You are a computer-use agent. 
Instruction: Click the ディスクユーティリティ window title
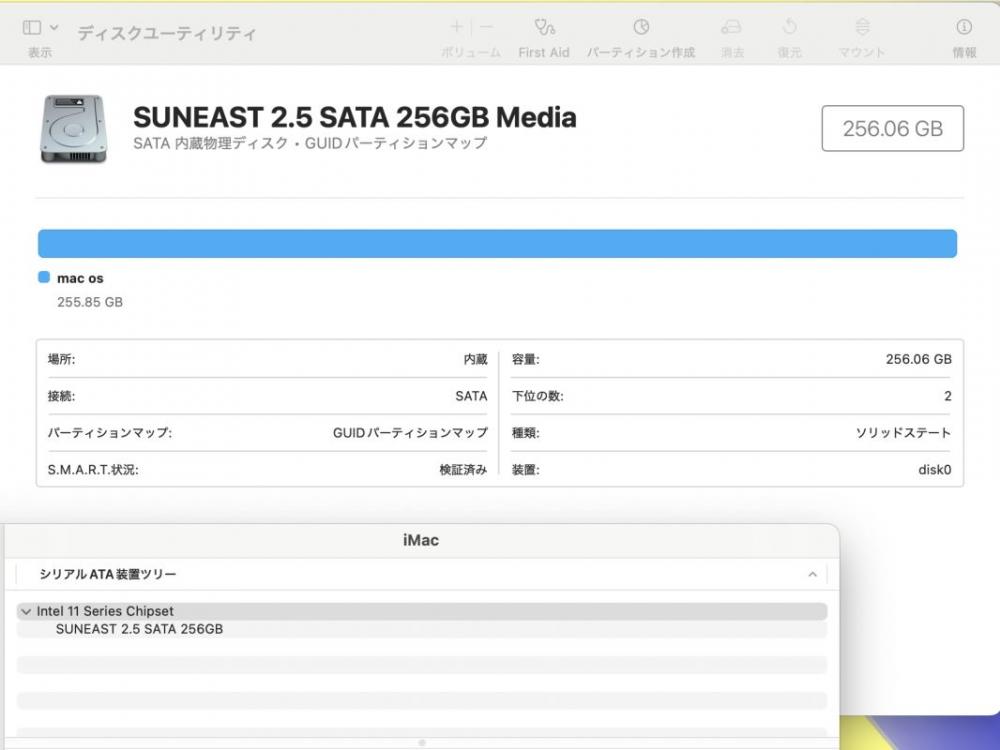[x=166, y=33]
